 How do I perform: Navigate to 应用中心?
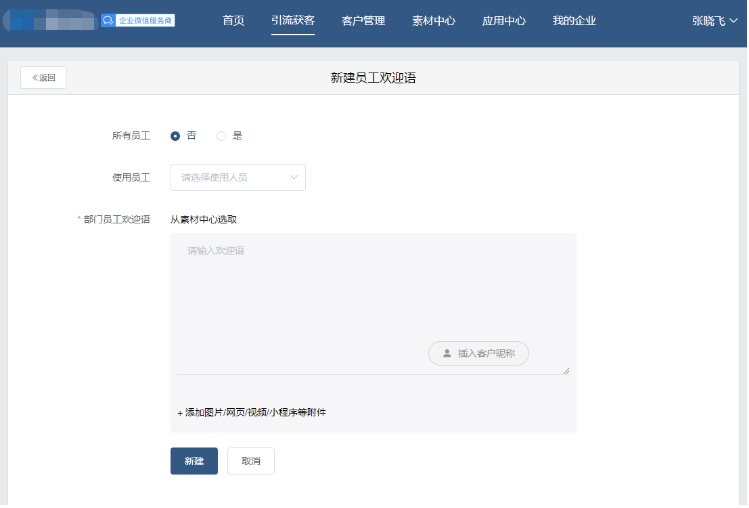click(x=503, y=20)
